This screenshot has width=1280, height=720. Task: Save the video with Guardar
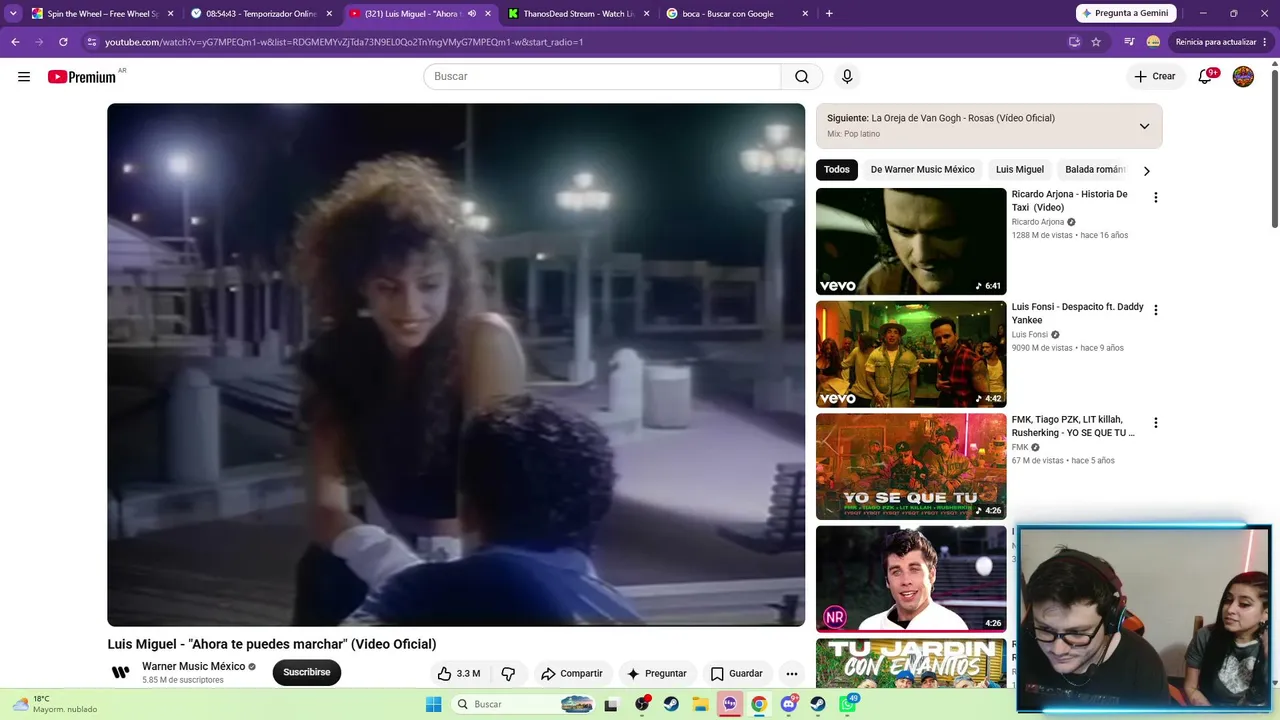coord(736,674)
